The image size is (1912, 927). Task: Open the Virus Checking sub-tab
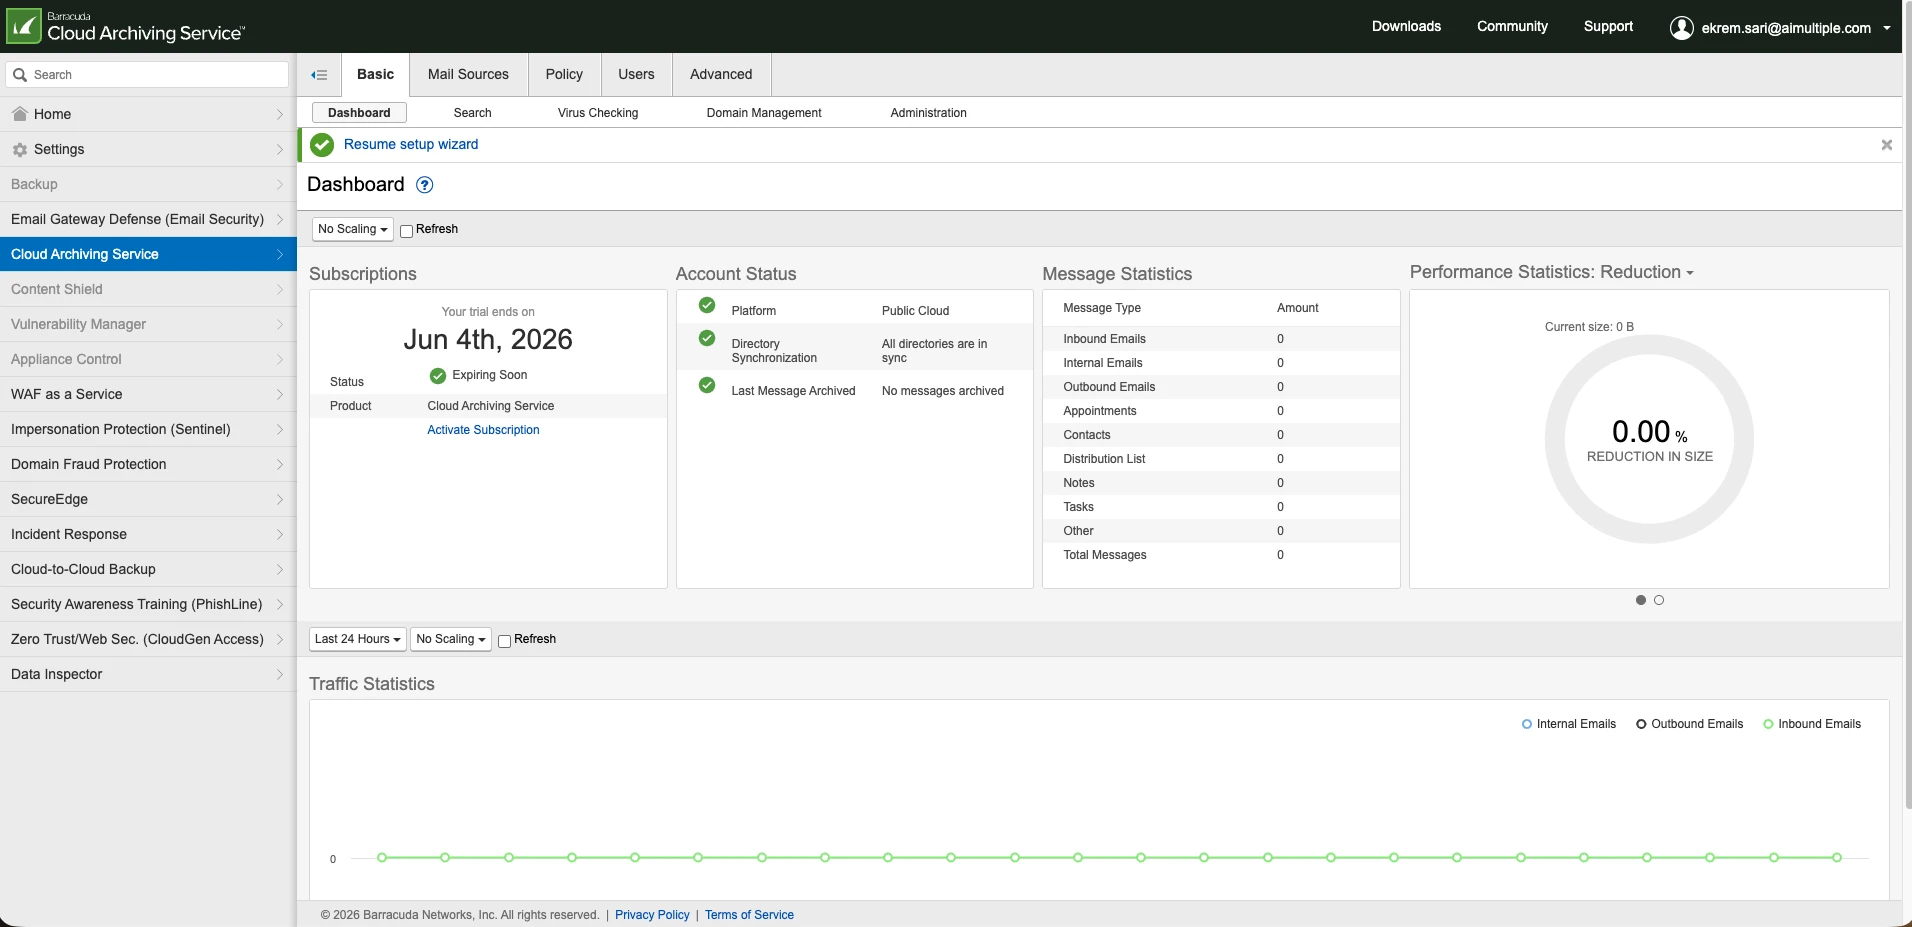(x=598, y=113)
